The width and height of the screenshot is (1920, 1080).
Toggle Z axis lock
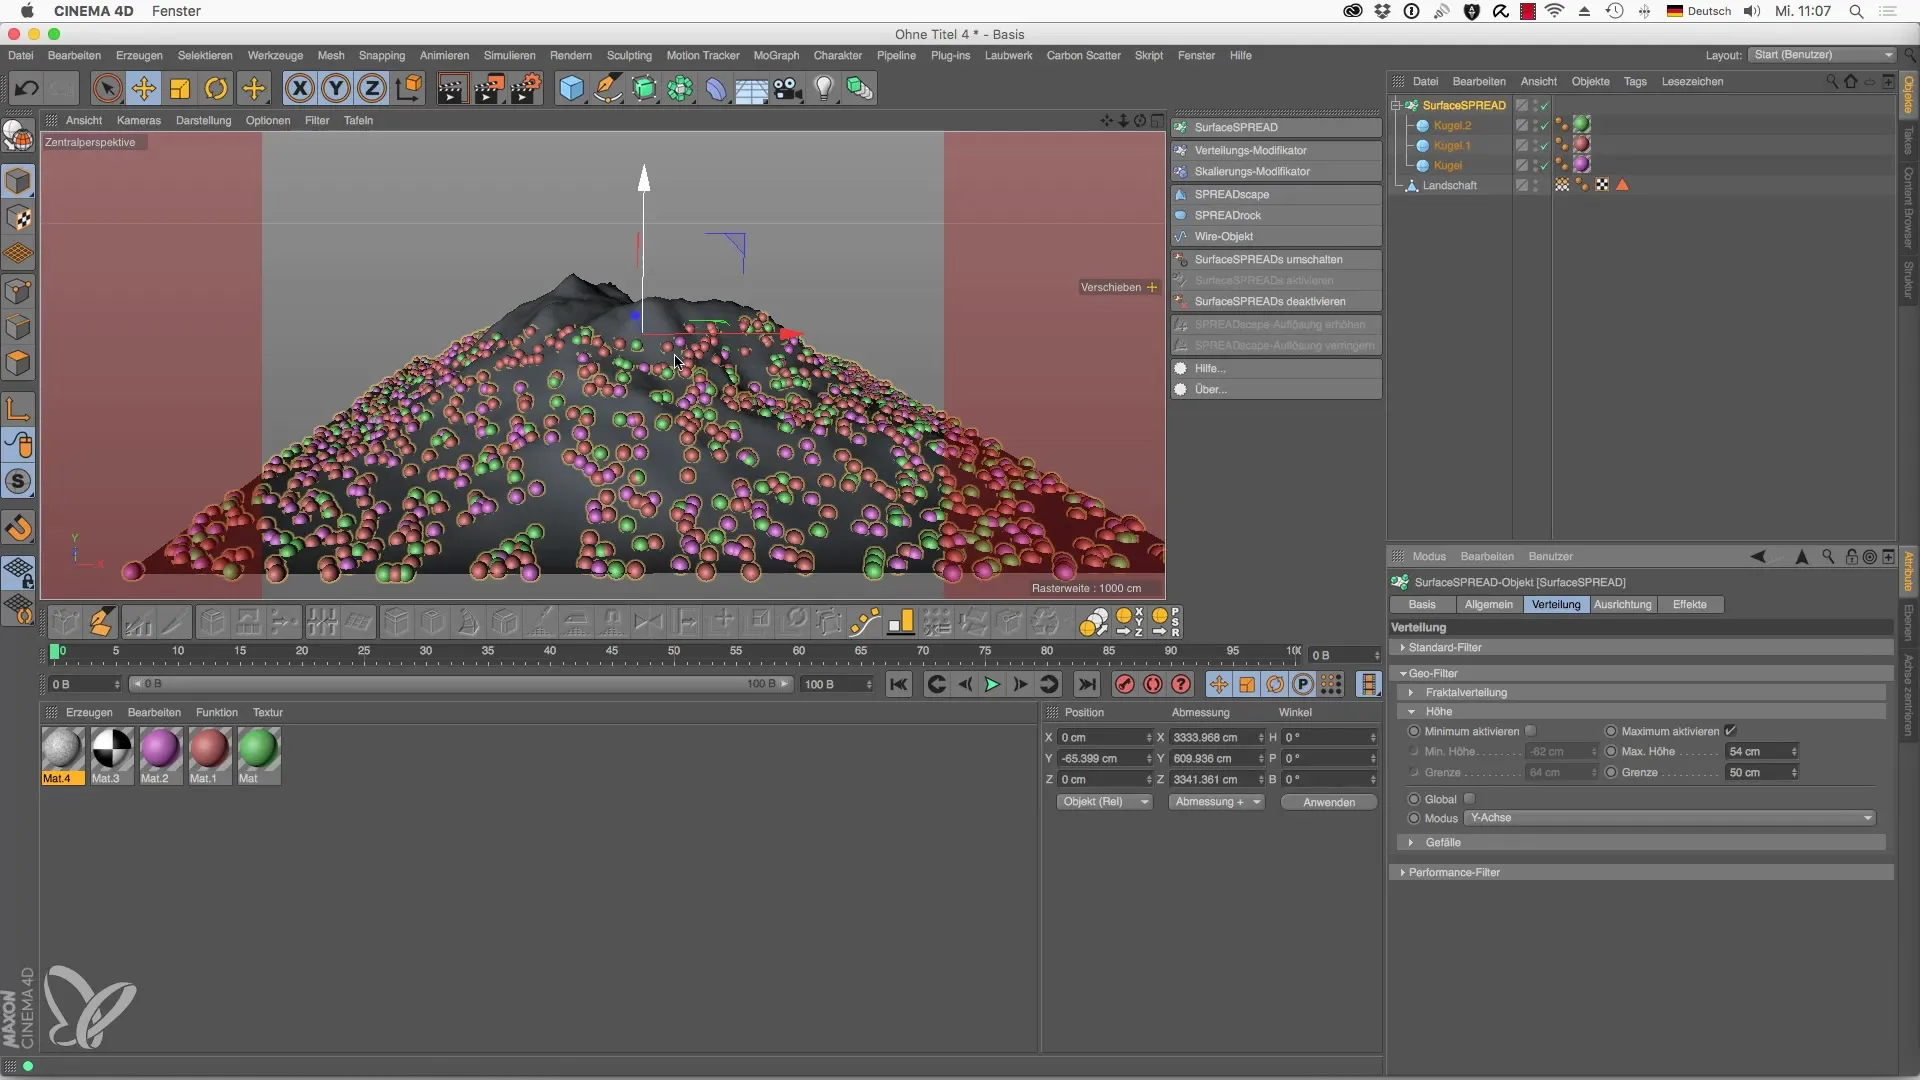tap(372, 89)
